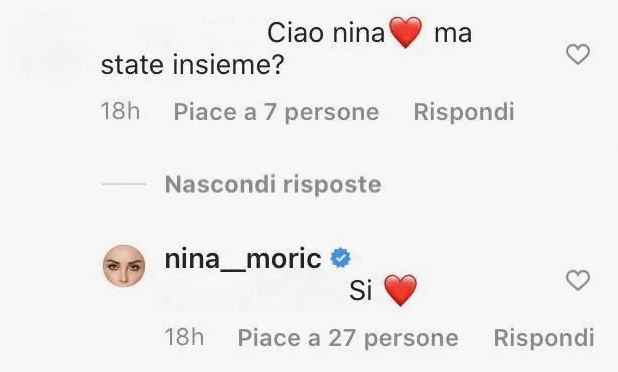Screen dimensions: 618x372
Task: Click the blurred mention before 'Si' in the reply
Action: (x=254, y=292)
